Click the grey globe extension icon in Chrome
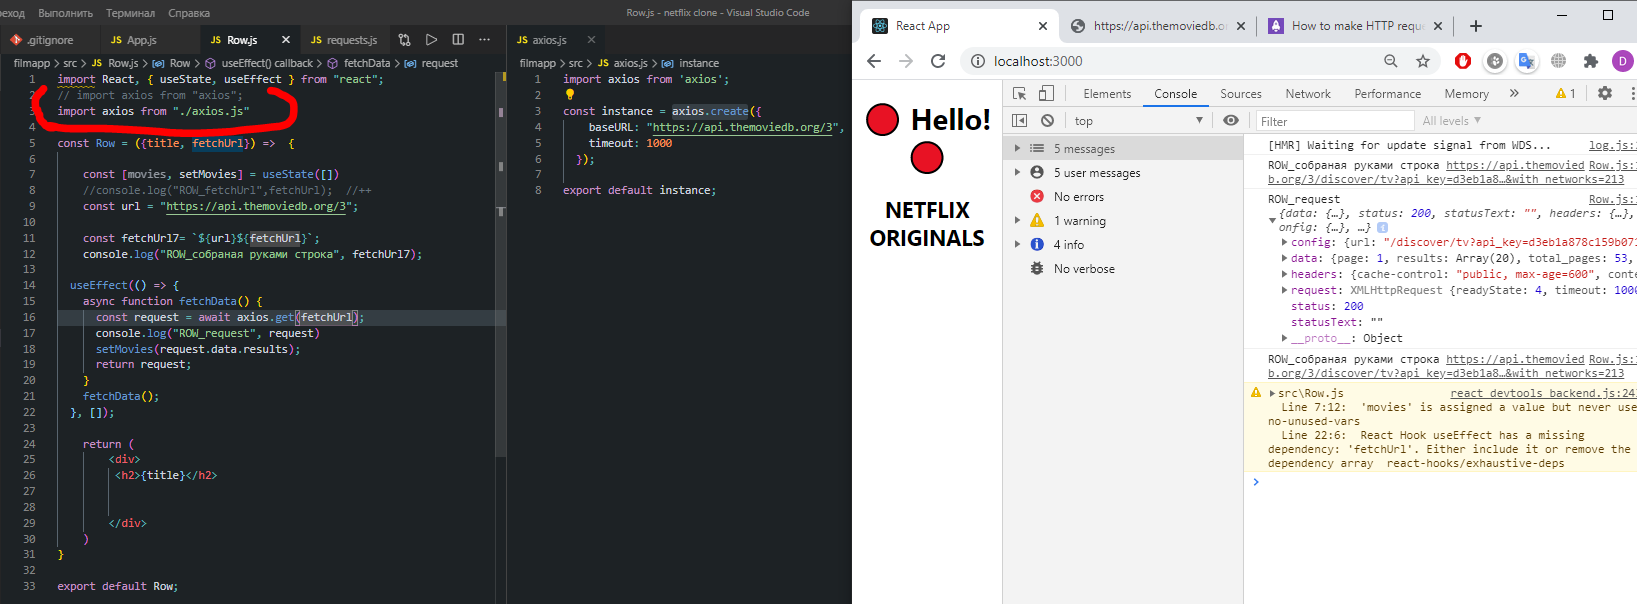Image resolution: width=1637 pixels, height=604 pixels. coord(1558,61)
